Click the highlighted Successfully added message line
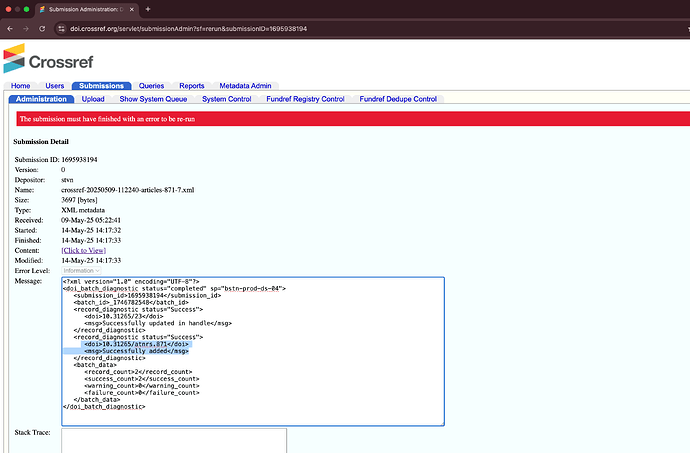The height and width of the screenshot is (453, 690). click(x=136, y=351)
